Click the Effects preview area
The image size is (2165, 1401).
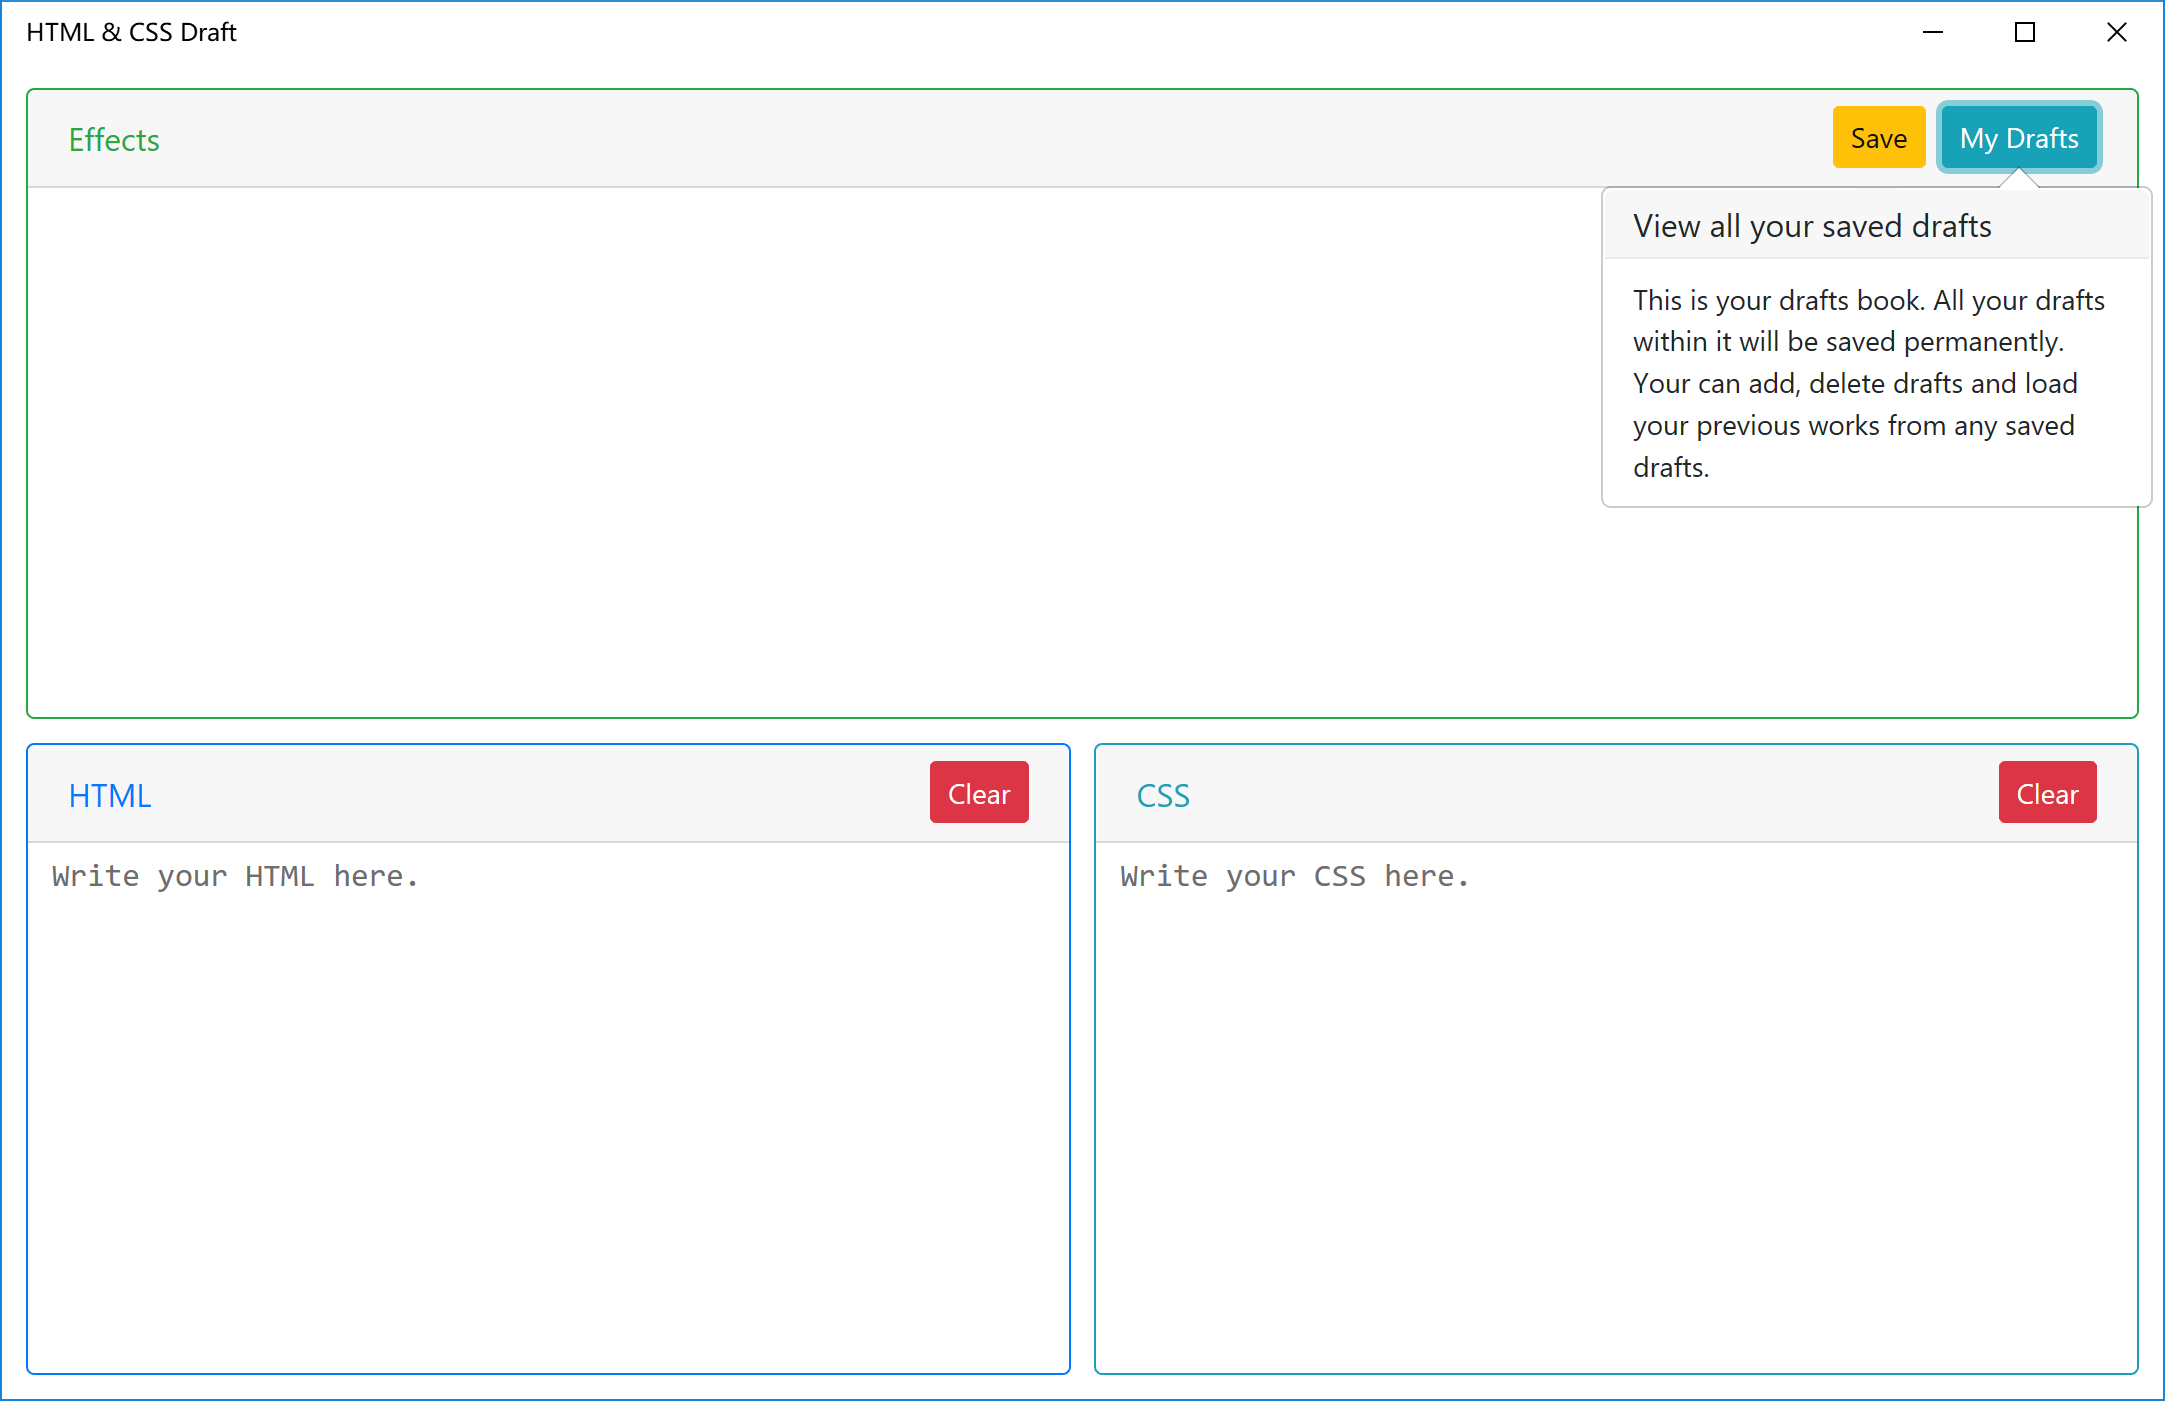[800, 450]
